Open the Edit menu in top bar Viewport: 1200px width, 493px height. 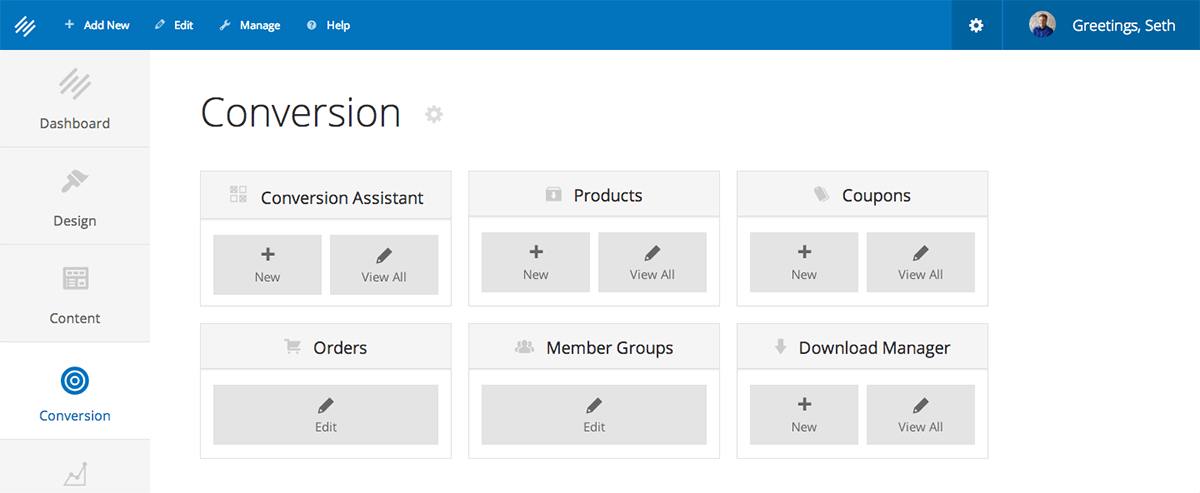coord(174,25)
